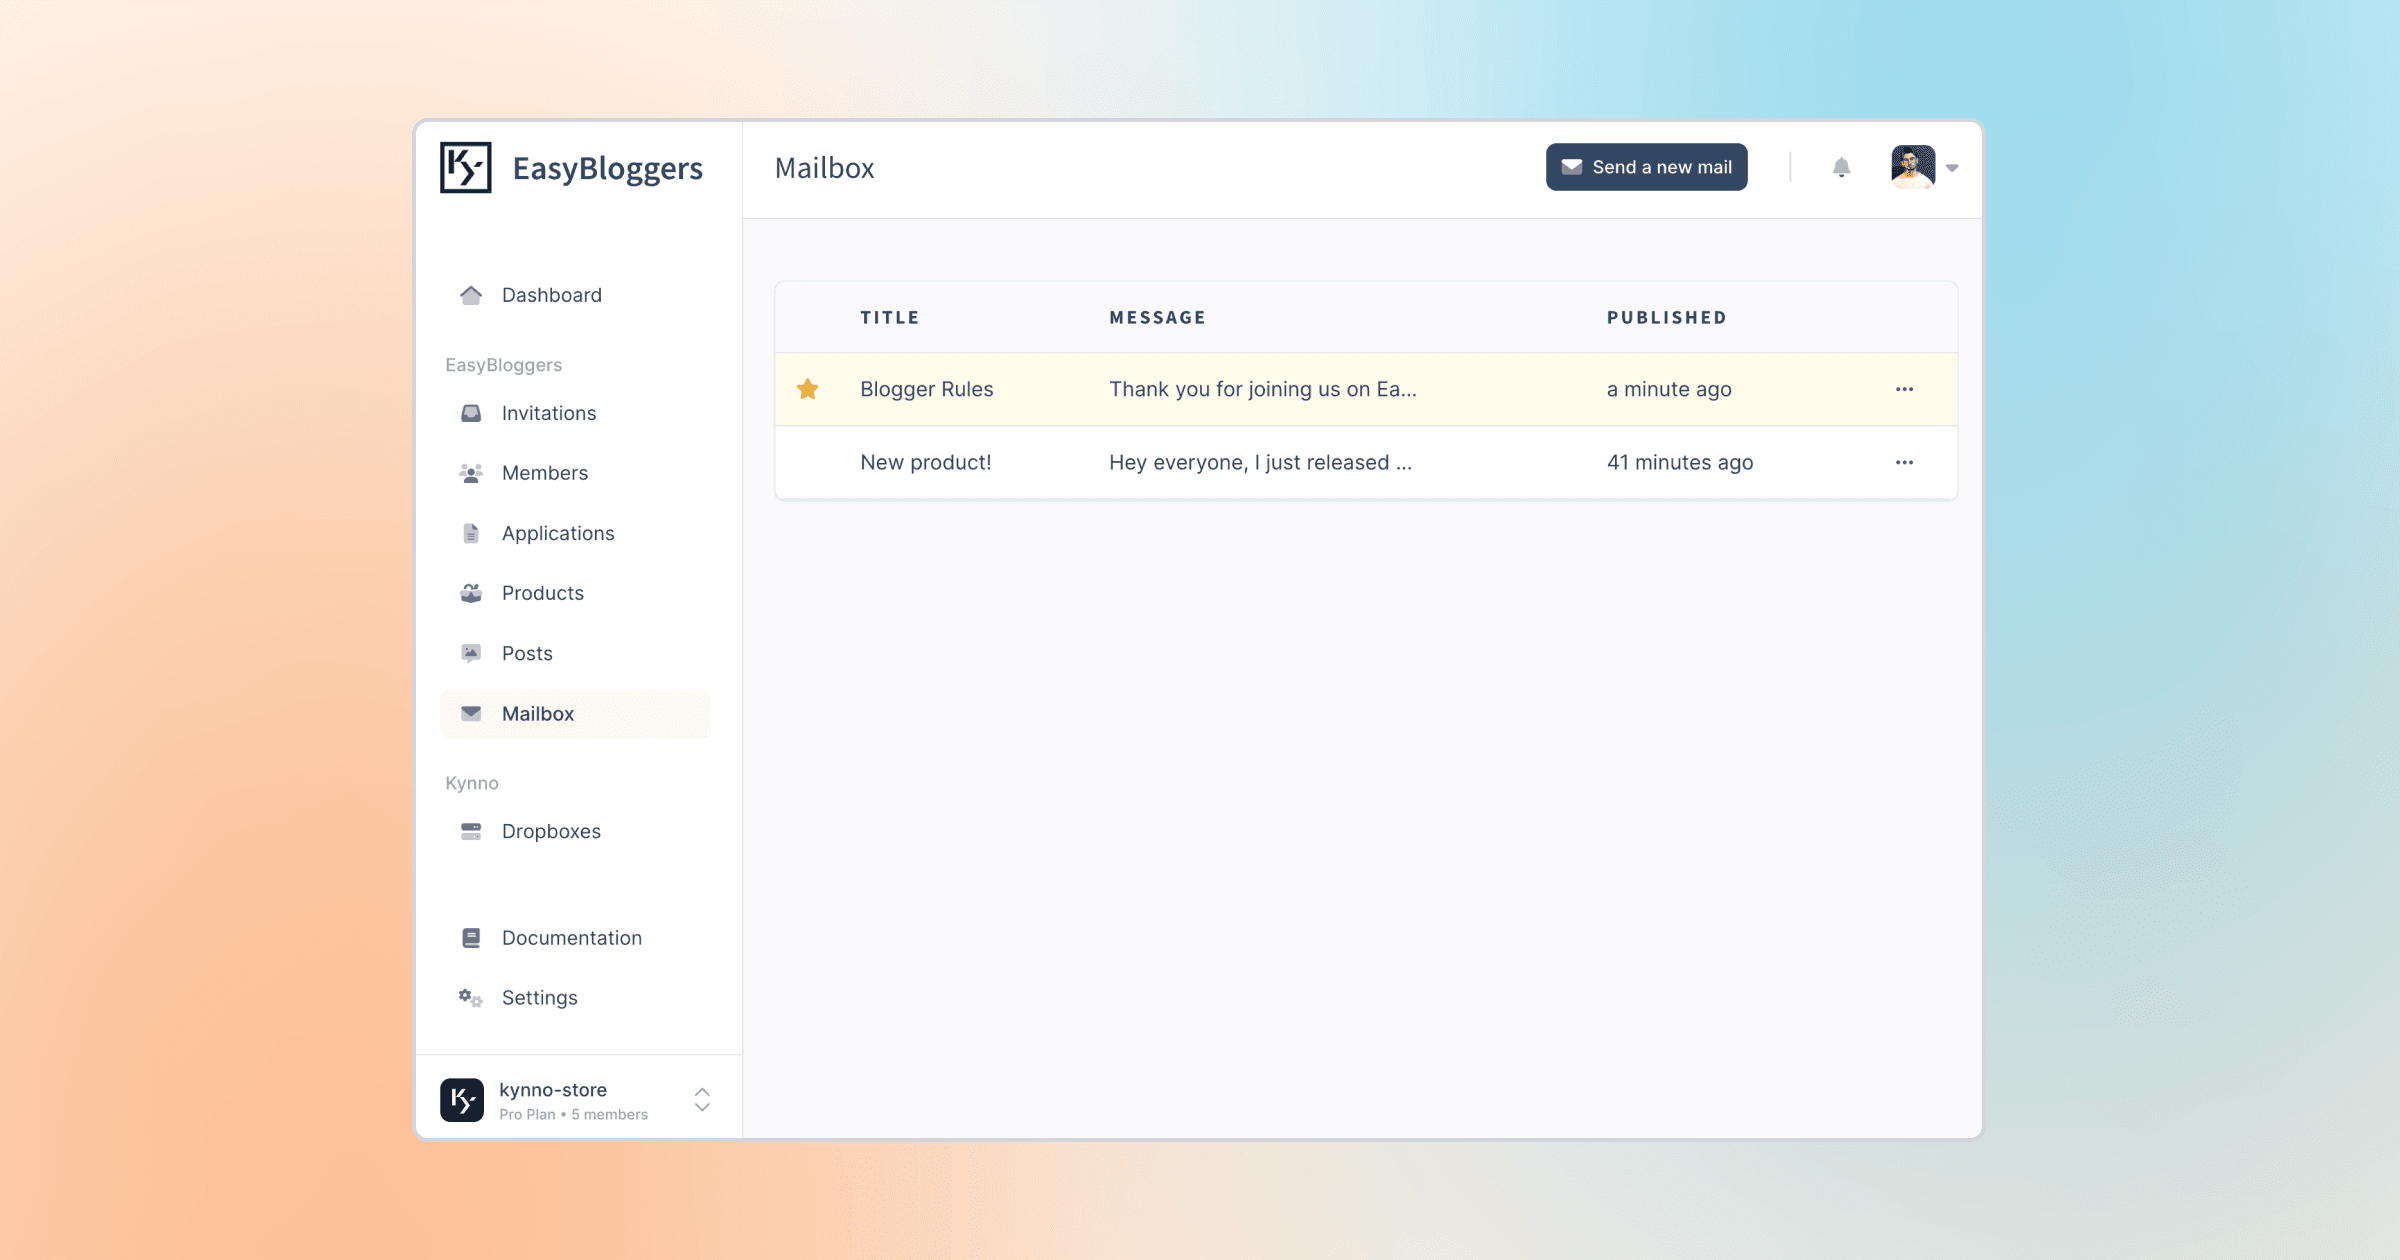2400x1260 pixels.
Task: Click the Products box icon
Action: pos(471,593)
